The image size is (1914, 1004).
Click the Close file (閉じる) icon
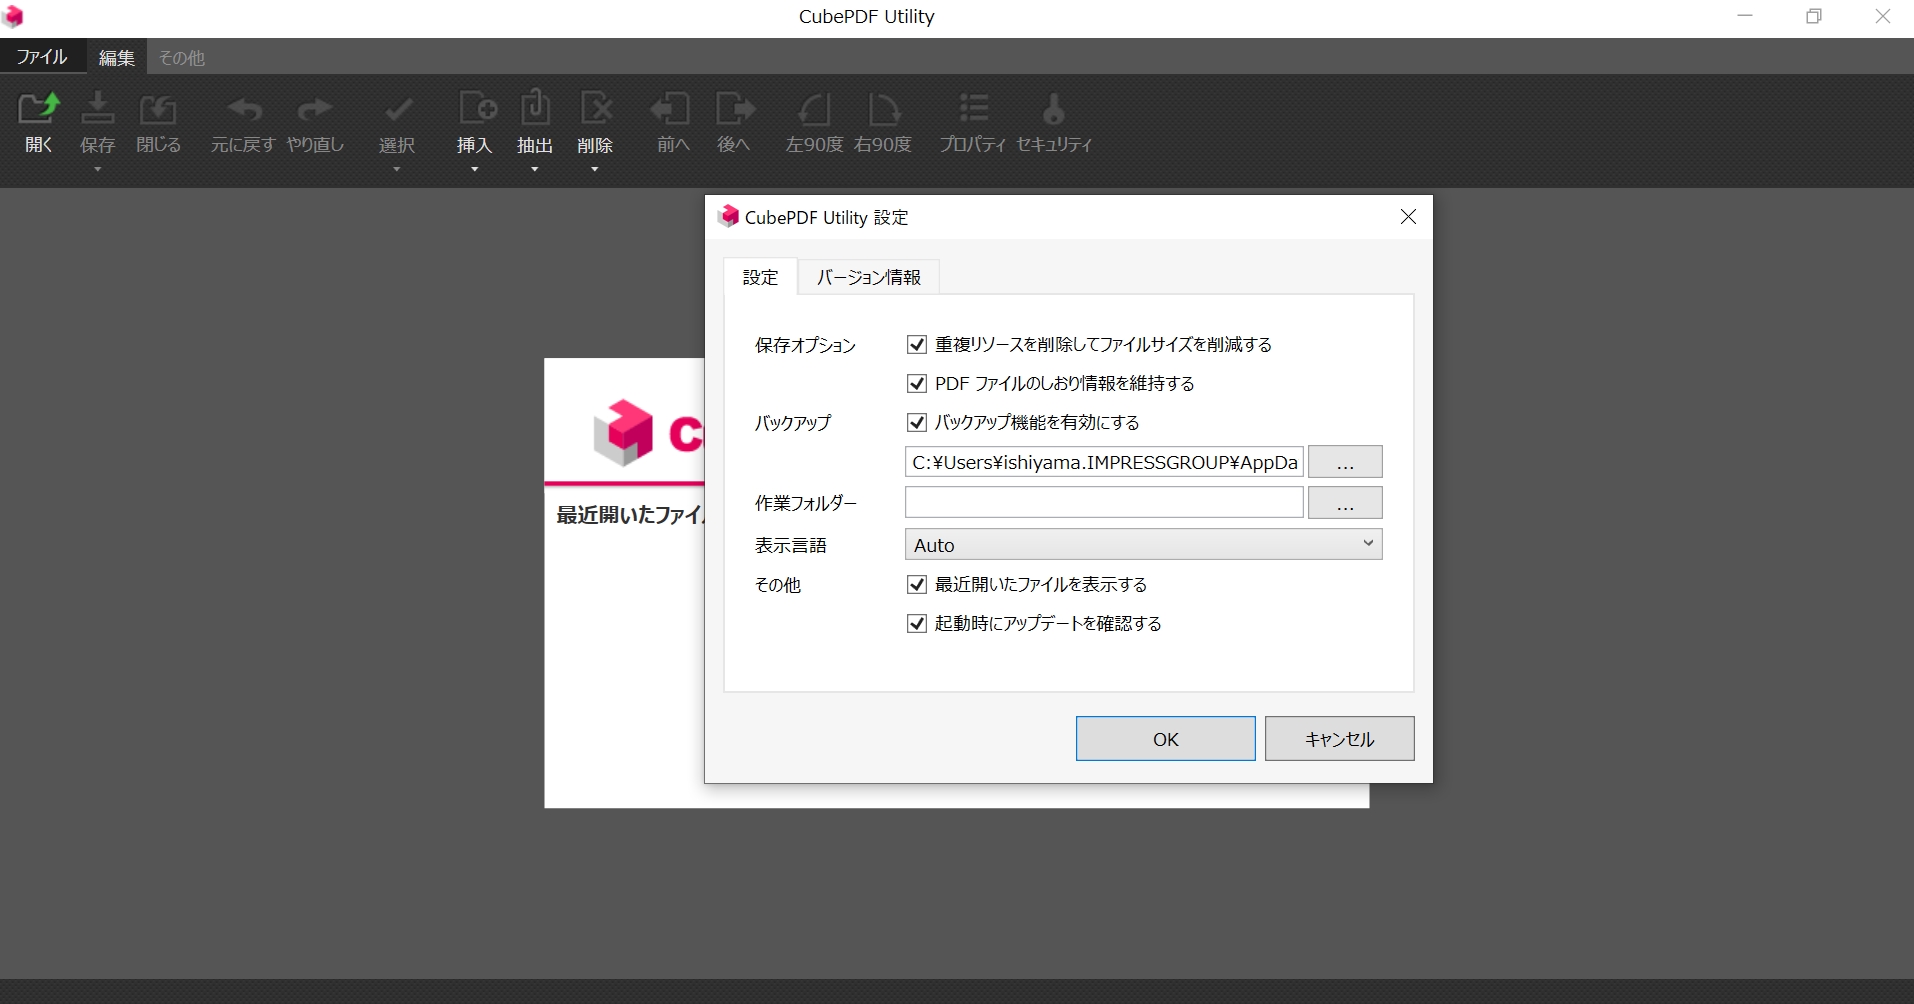coord(157,108)
